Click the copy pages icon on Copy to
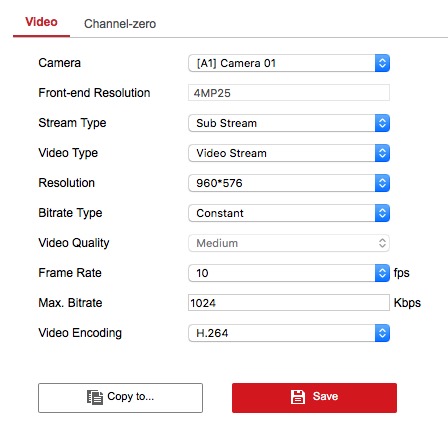Viewport: 448px width, 433px height. click(x=95, y=397)
